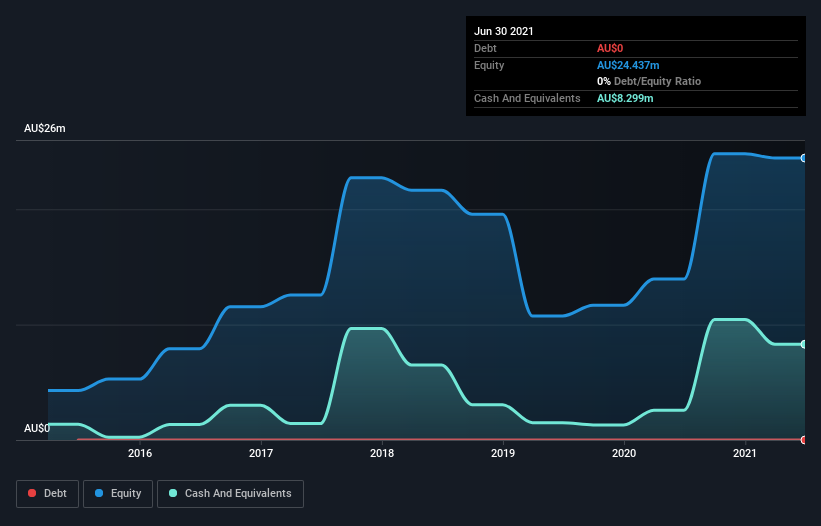
Task: Select the red Debt endpoint marker
Action: 804,440
